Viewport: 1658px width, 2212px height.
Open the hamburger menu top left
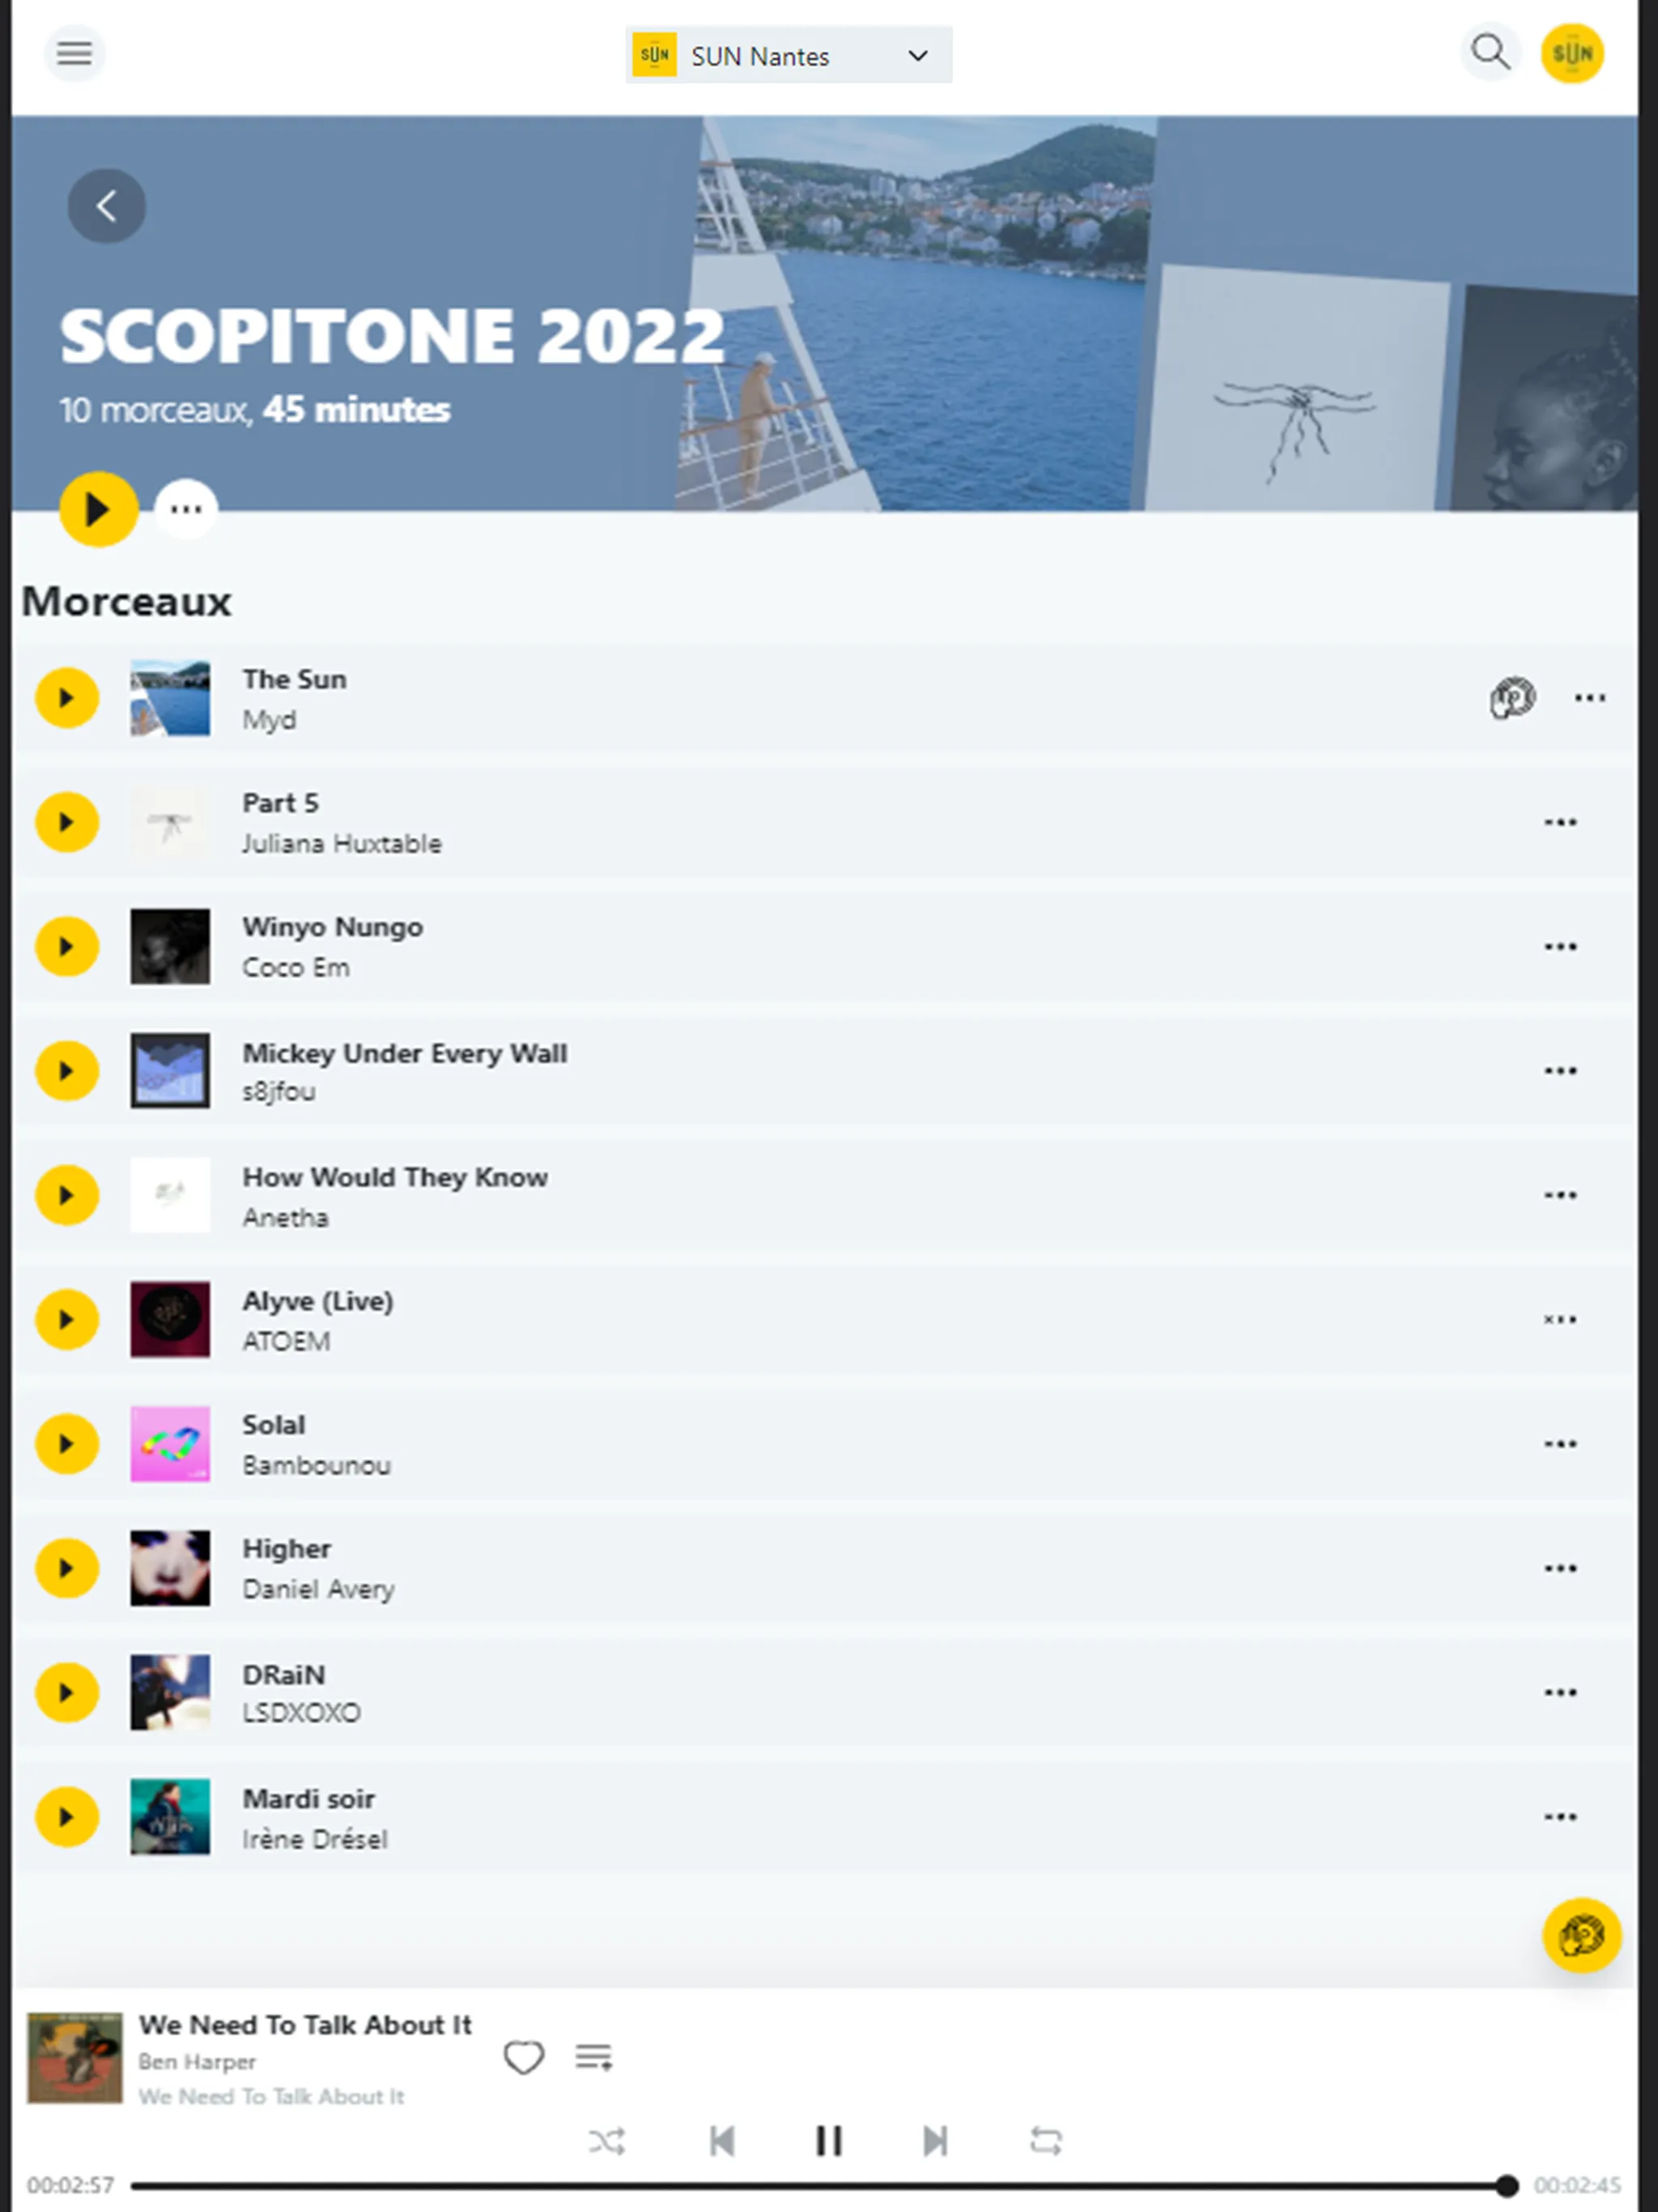75,54
